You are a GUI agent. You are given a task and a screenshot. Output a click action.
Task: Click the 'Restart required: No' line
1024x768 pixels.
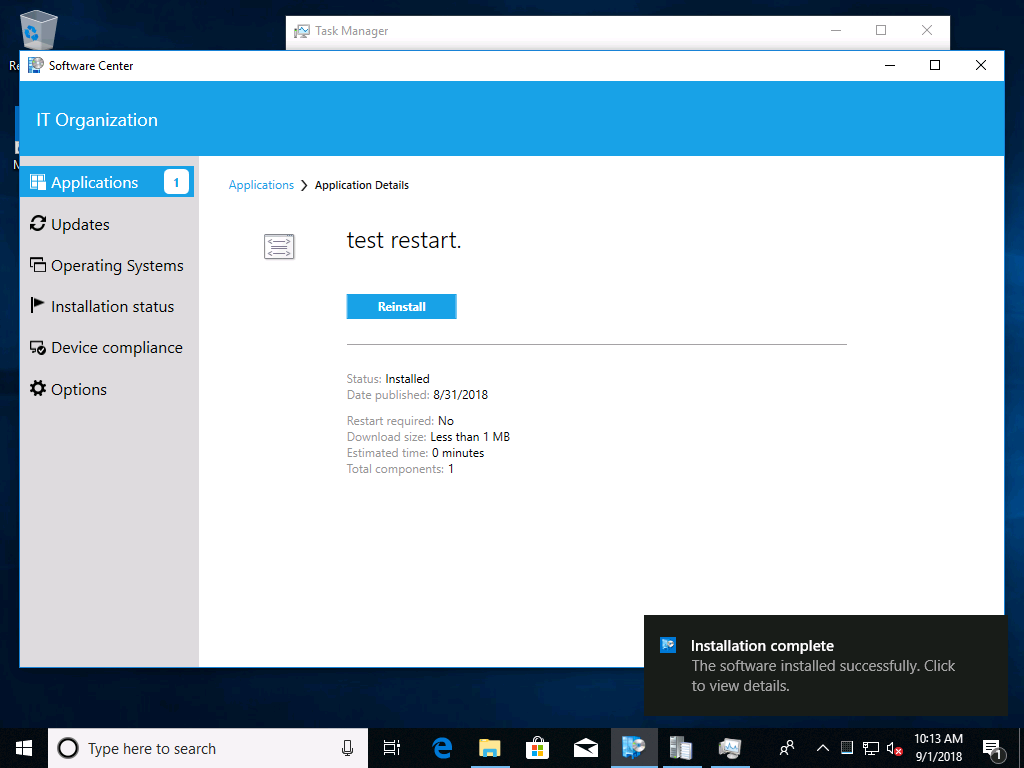tap(400, 421)
